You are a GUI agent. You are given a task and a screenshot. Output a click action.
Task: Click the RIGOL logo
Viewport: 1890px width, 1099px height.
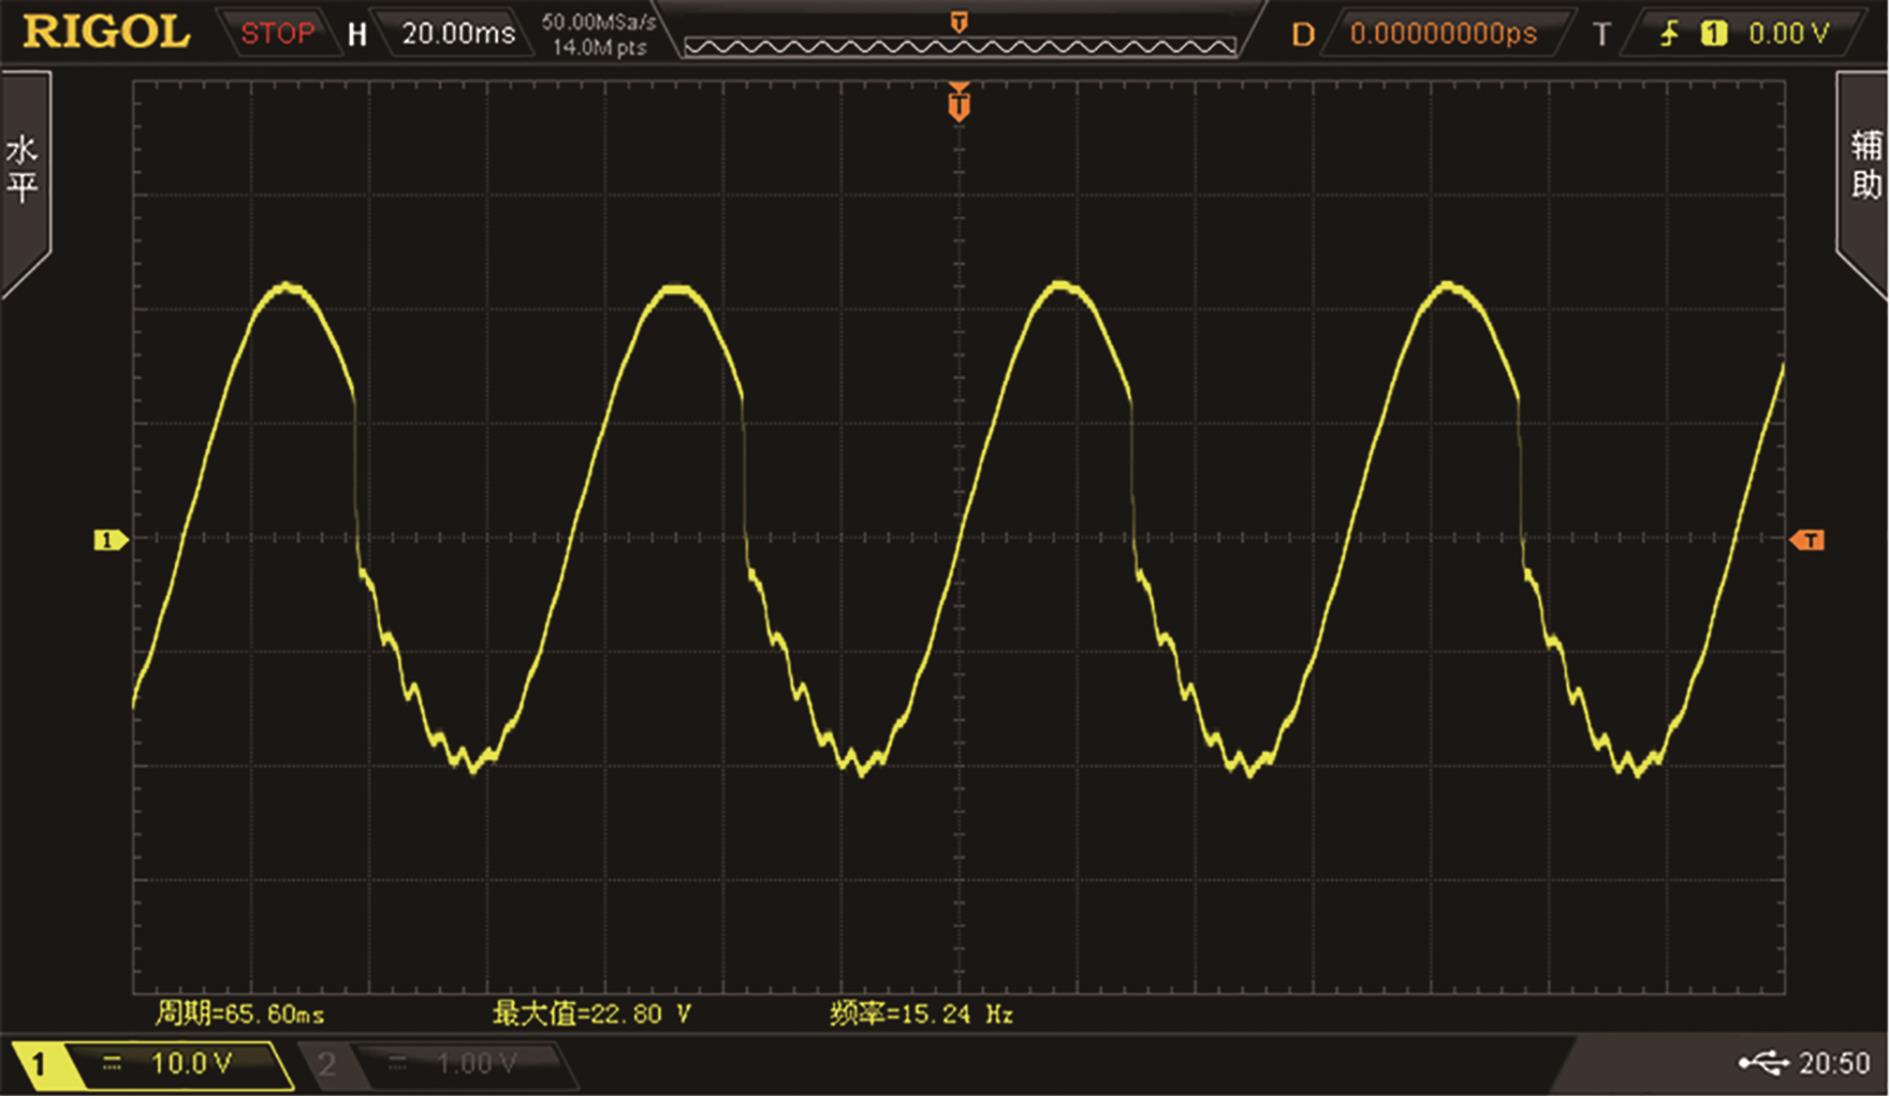click(106, 32)
